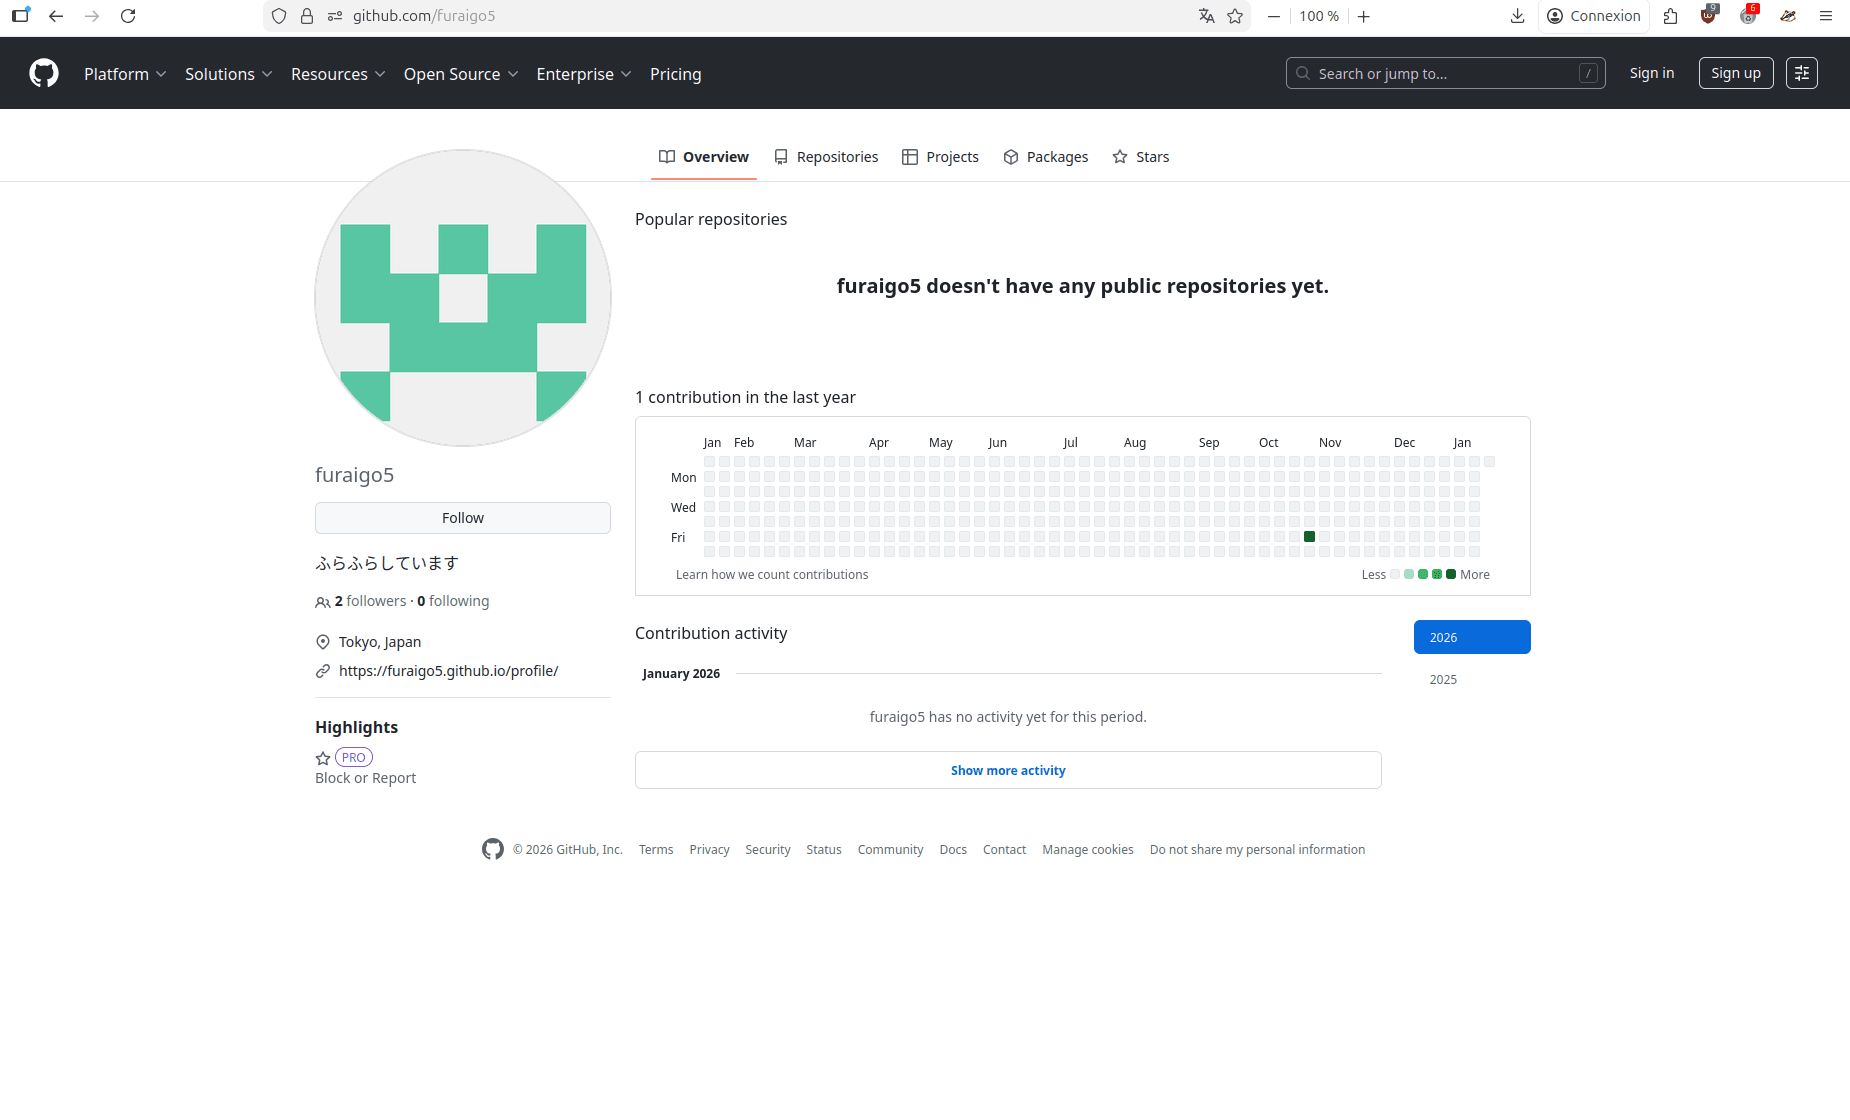Follow the user furaigo5

pos(462,518)
